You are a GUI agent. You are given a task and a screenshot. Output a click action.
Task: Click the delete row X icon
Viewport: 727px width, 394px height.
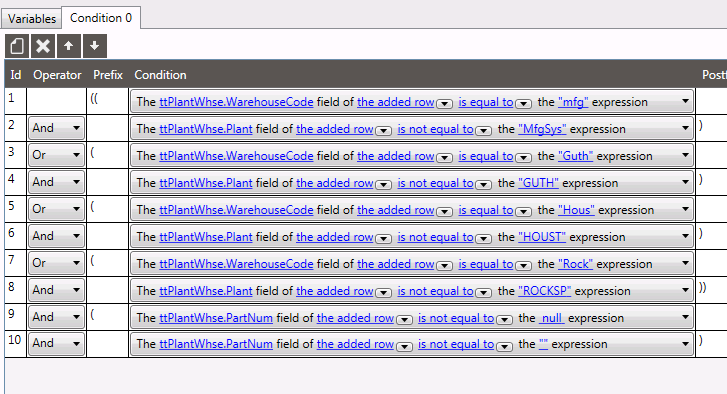pos(43,46)
